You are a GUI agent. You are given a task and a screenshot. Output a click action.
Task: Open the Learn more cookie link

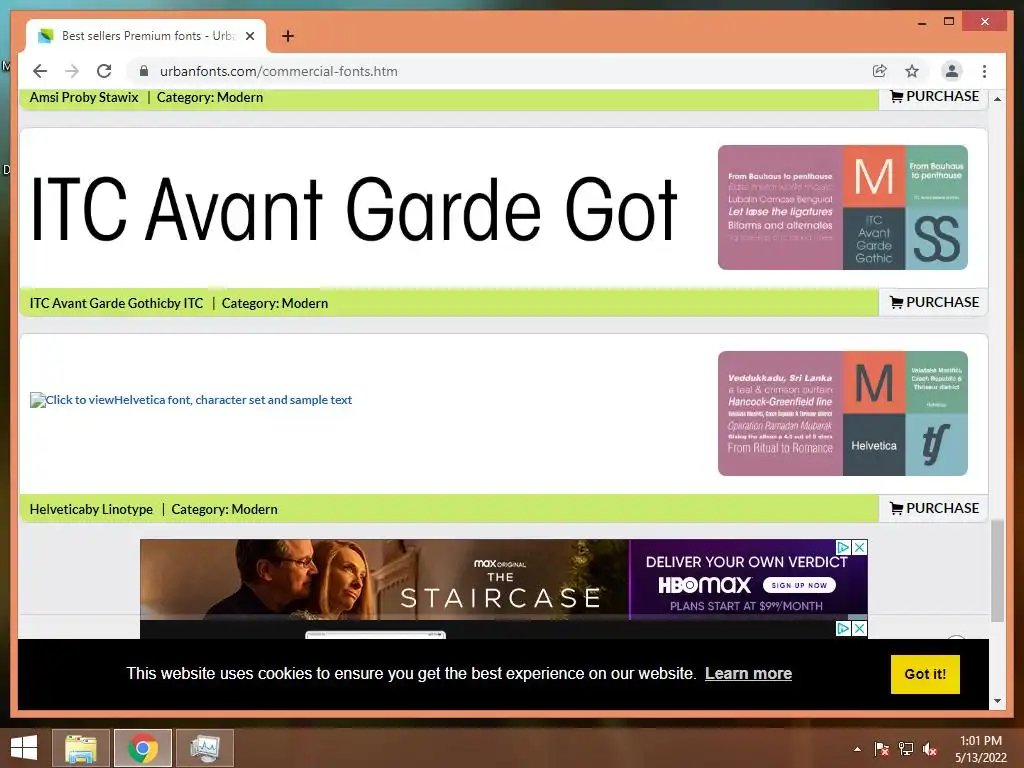coord(748,673)
